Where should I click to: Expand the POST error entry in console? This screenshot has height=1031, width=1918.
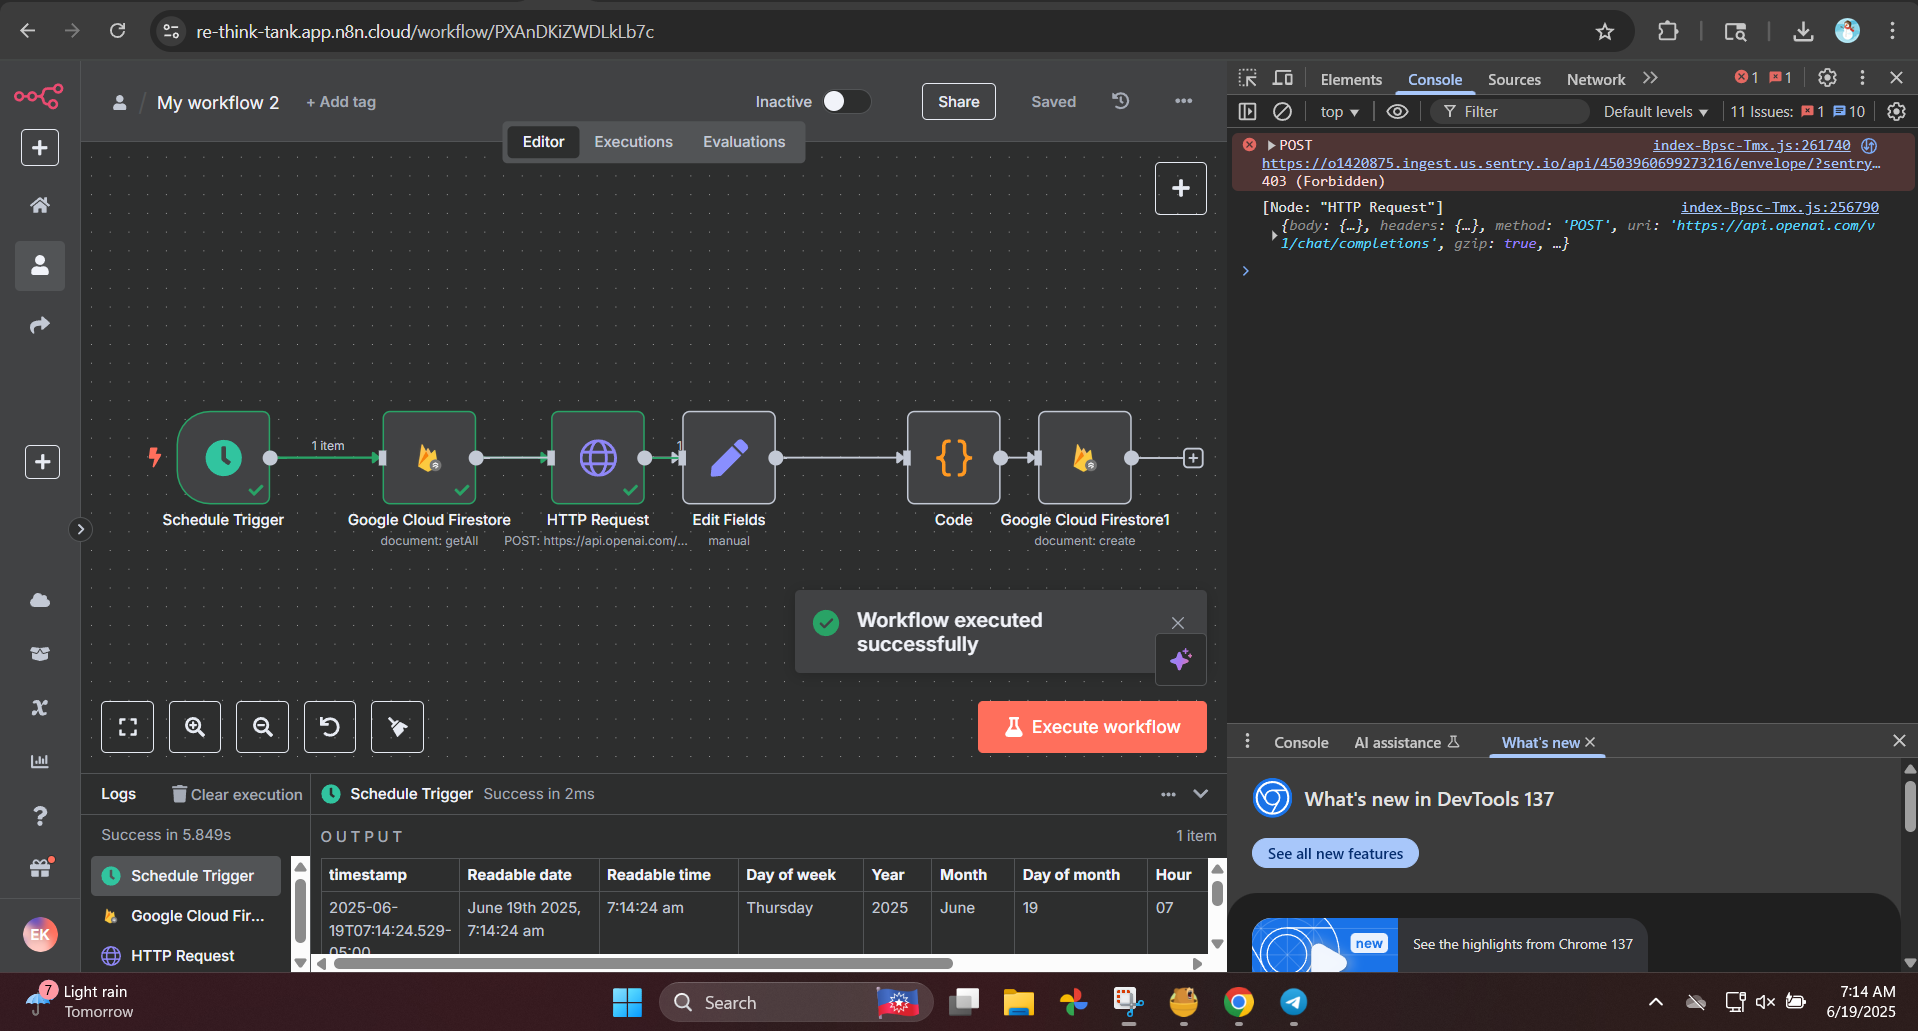pos(1272,146)
